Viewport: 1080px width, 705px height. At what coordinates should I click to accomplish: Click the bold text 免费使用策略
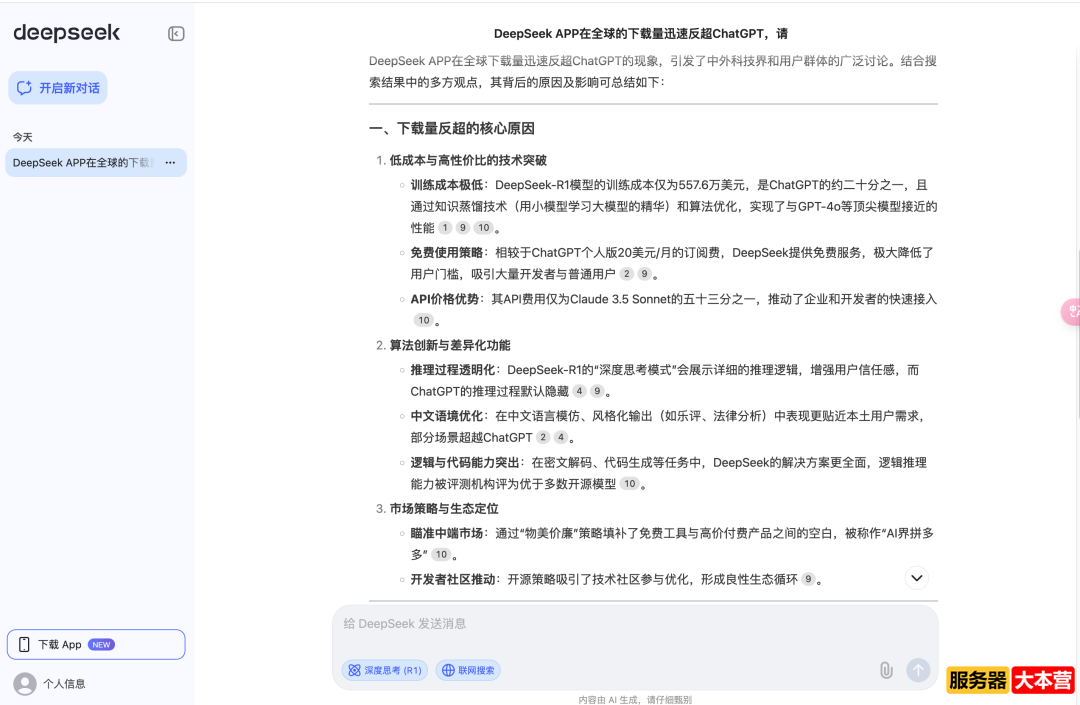(x=447, y=253)
